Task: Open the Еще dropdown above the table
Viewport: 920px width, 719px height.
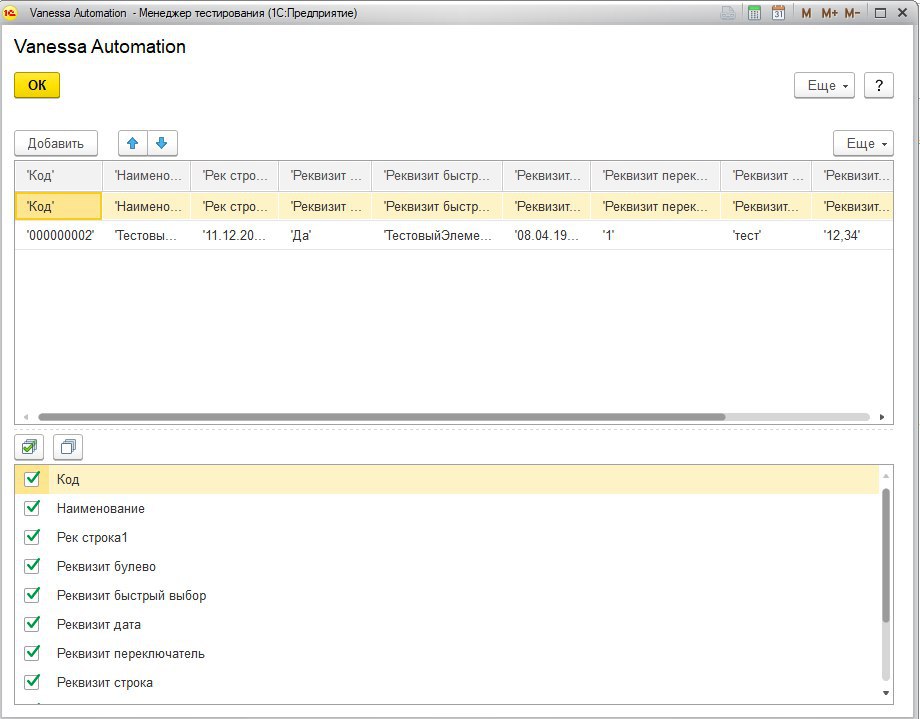Action: [x=863, y=143]
